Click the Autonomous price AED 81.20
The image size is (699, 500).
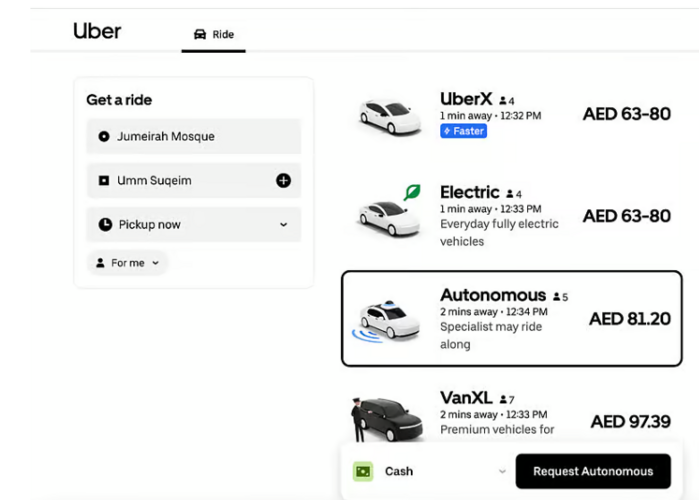630,319
